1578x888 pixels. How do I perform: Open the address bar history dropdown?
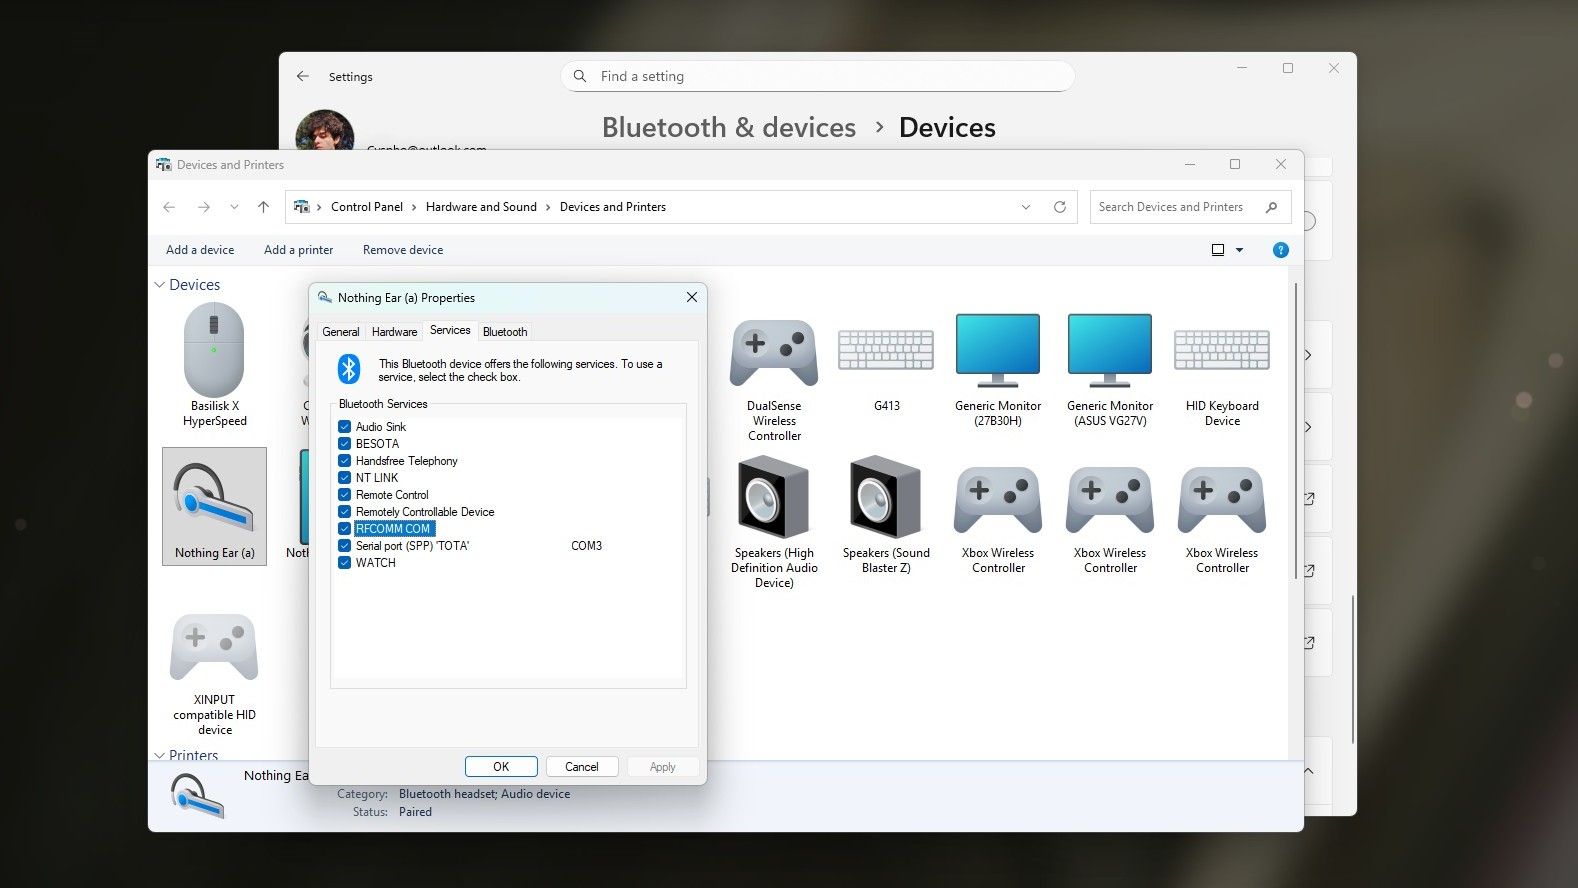(x=1025, y=207)
